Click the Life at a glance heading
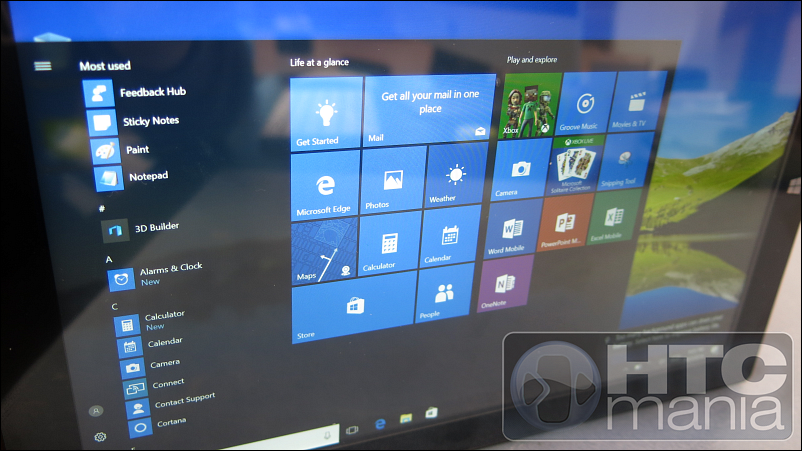Screen dimensions: 802x451 (319, 62)
